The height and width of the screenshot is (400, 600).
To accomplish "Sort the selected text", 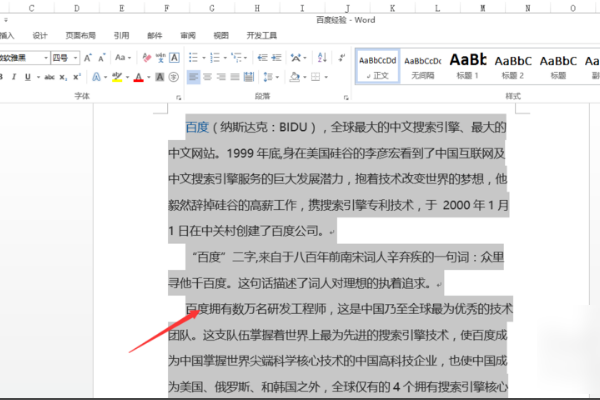I will (x=322, y=58).
